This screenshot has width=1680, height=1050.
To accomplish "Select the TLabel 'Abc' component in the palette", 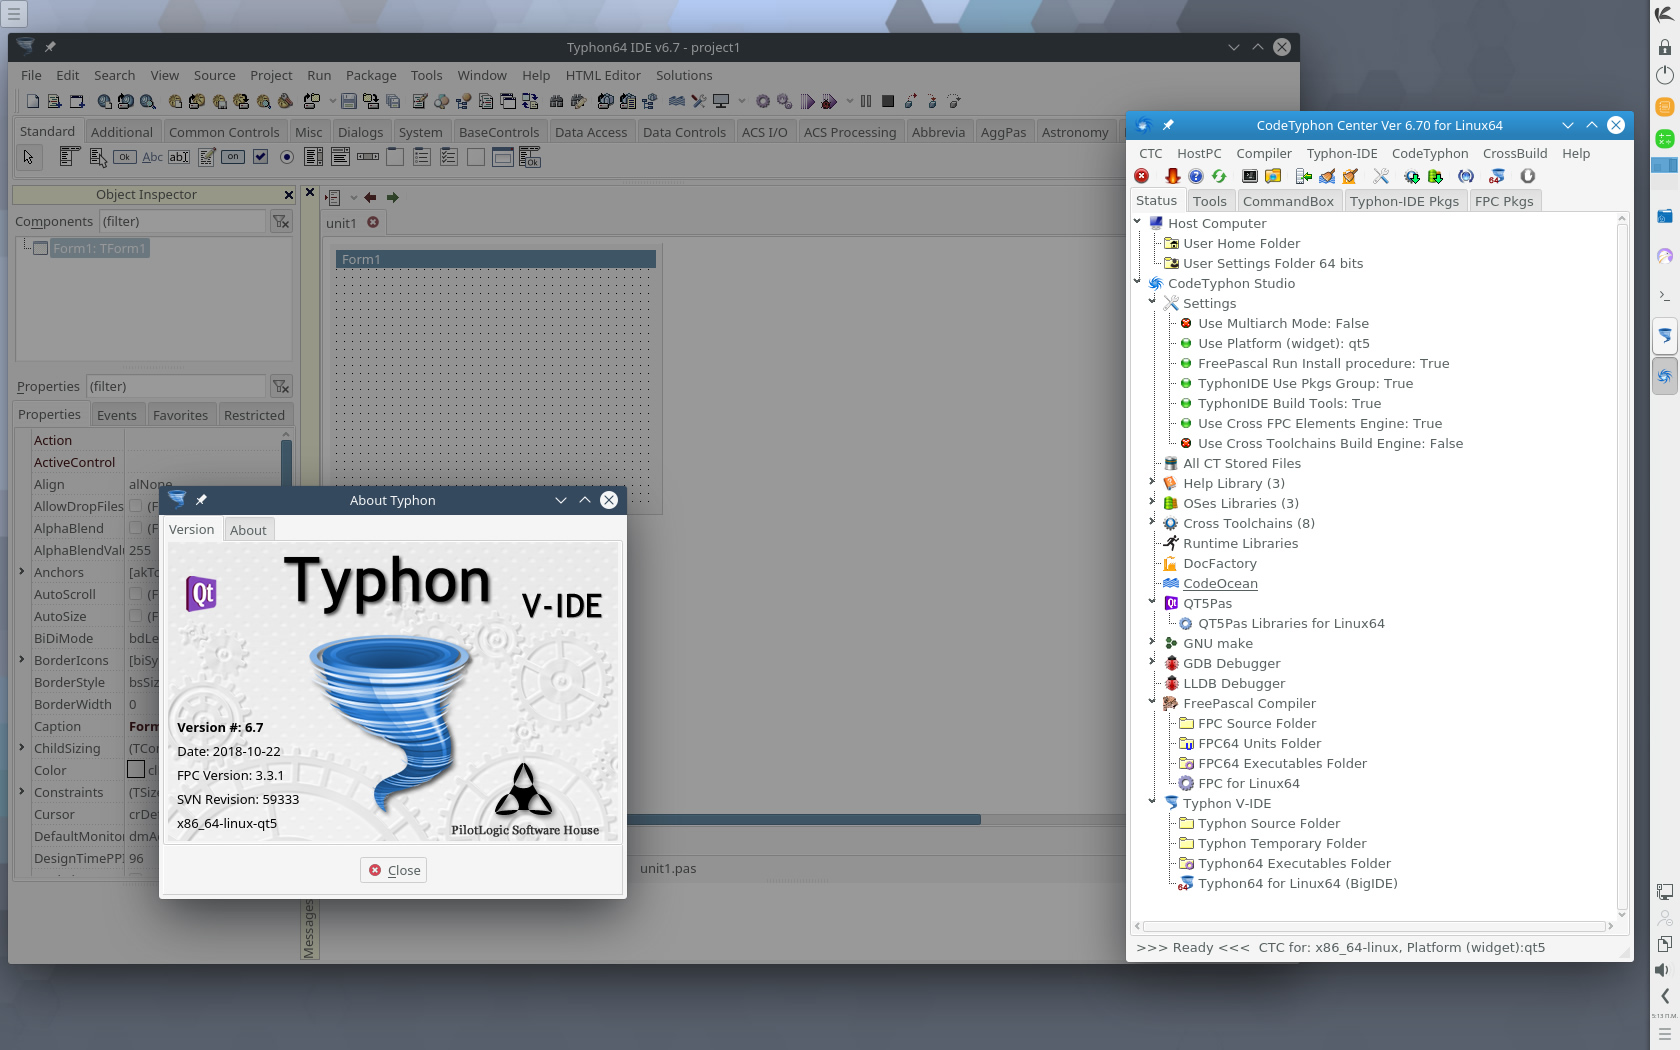I will pos(152,157).
